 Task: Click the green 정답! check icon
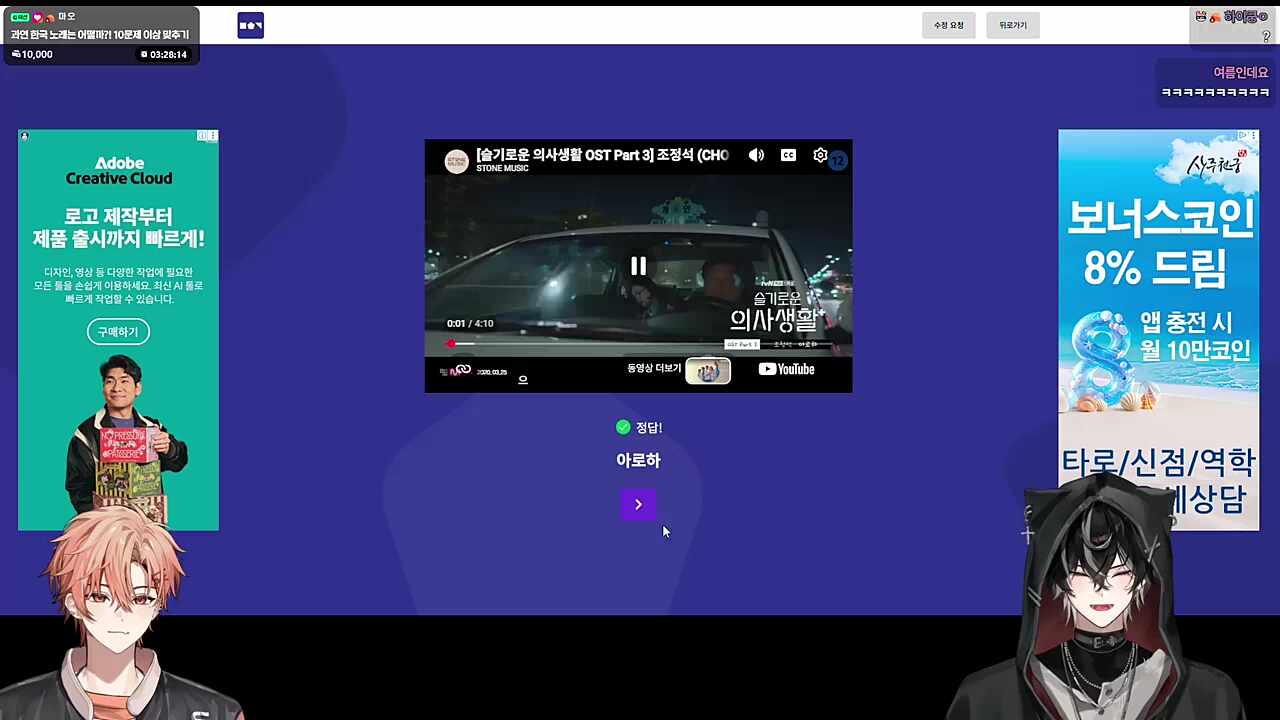click(623, 427)
